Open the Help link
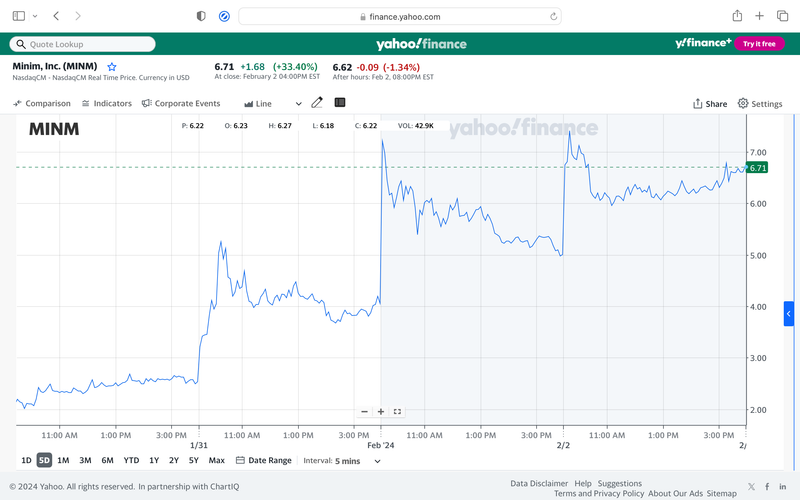Image resolution: width=800 pixels, height=500 pixels. (583, 483)
